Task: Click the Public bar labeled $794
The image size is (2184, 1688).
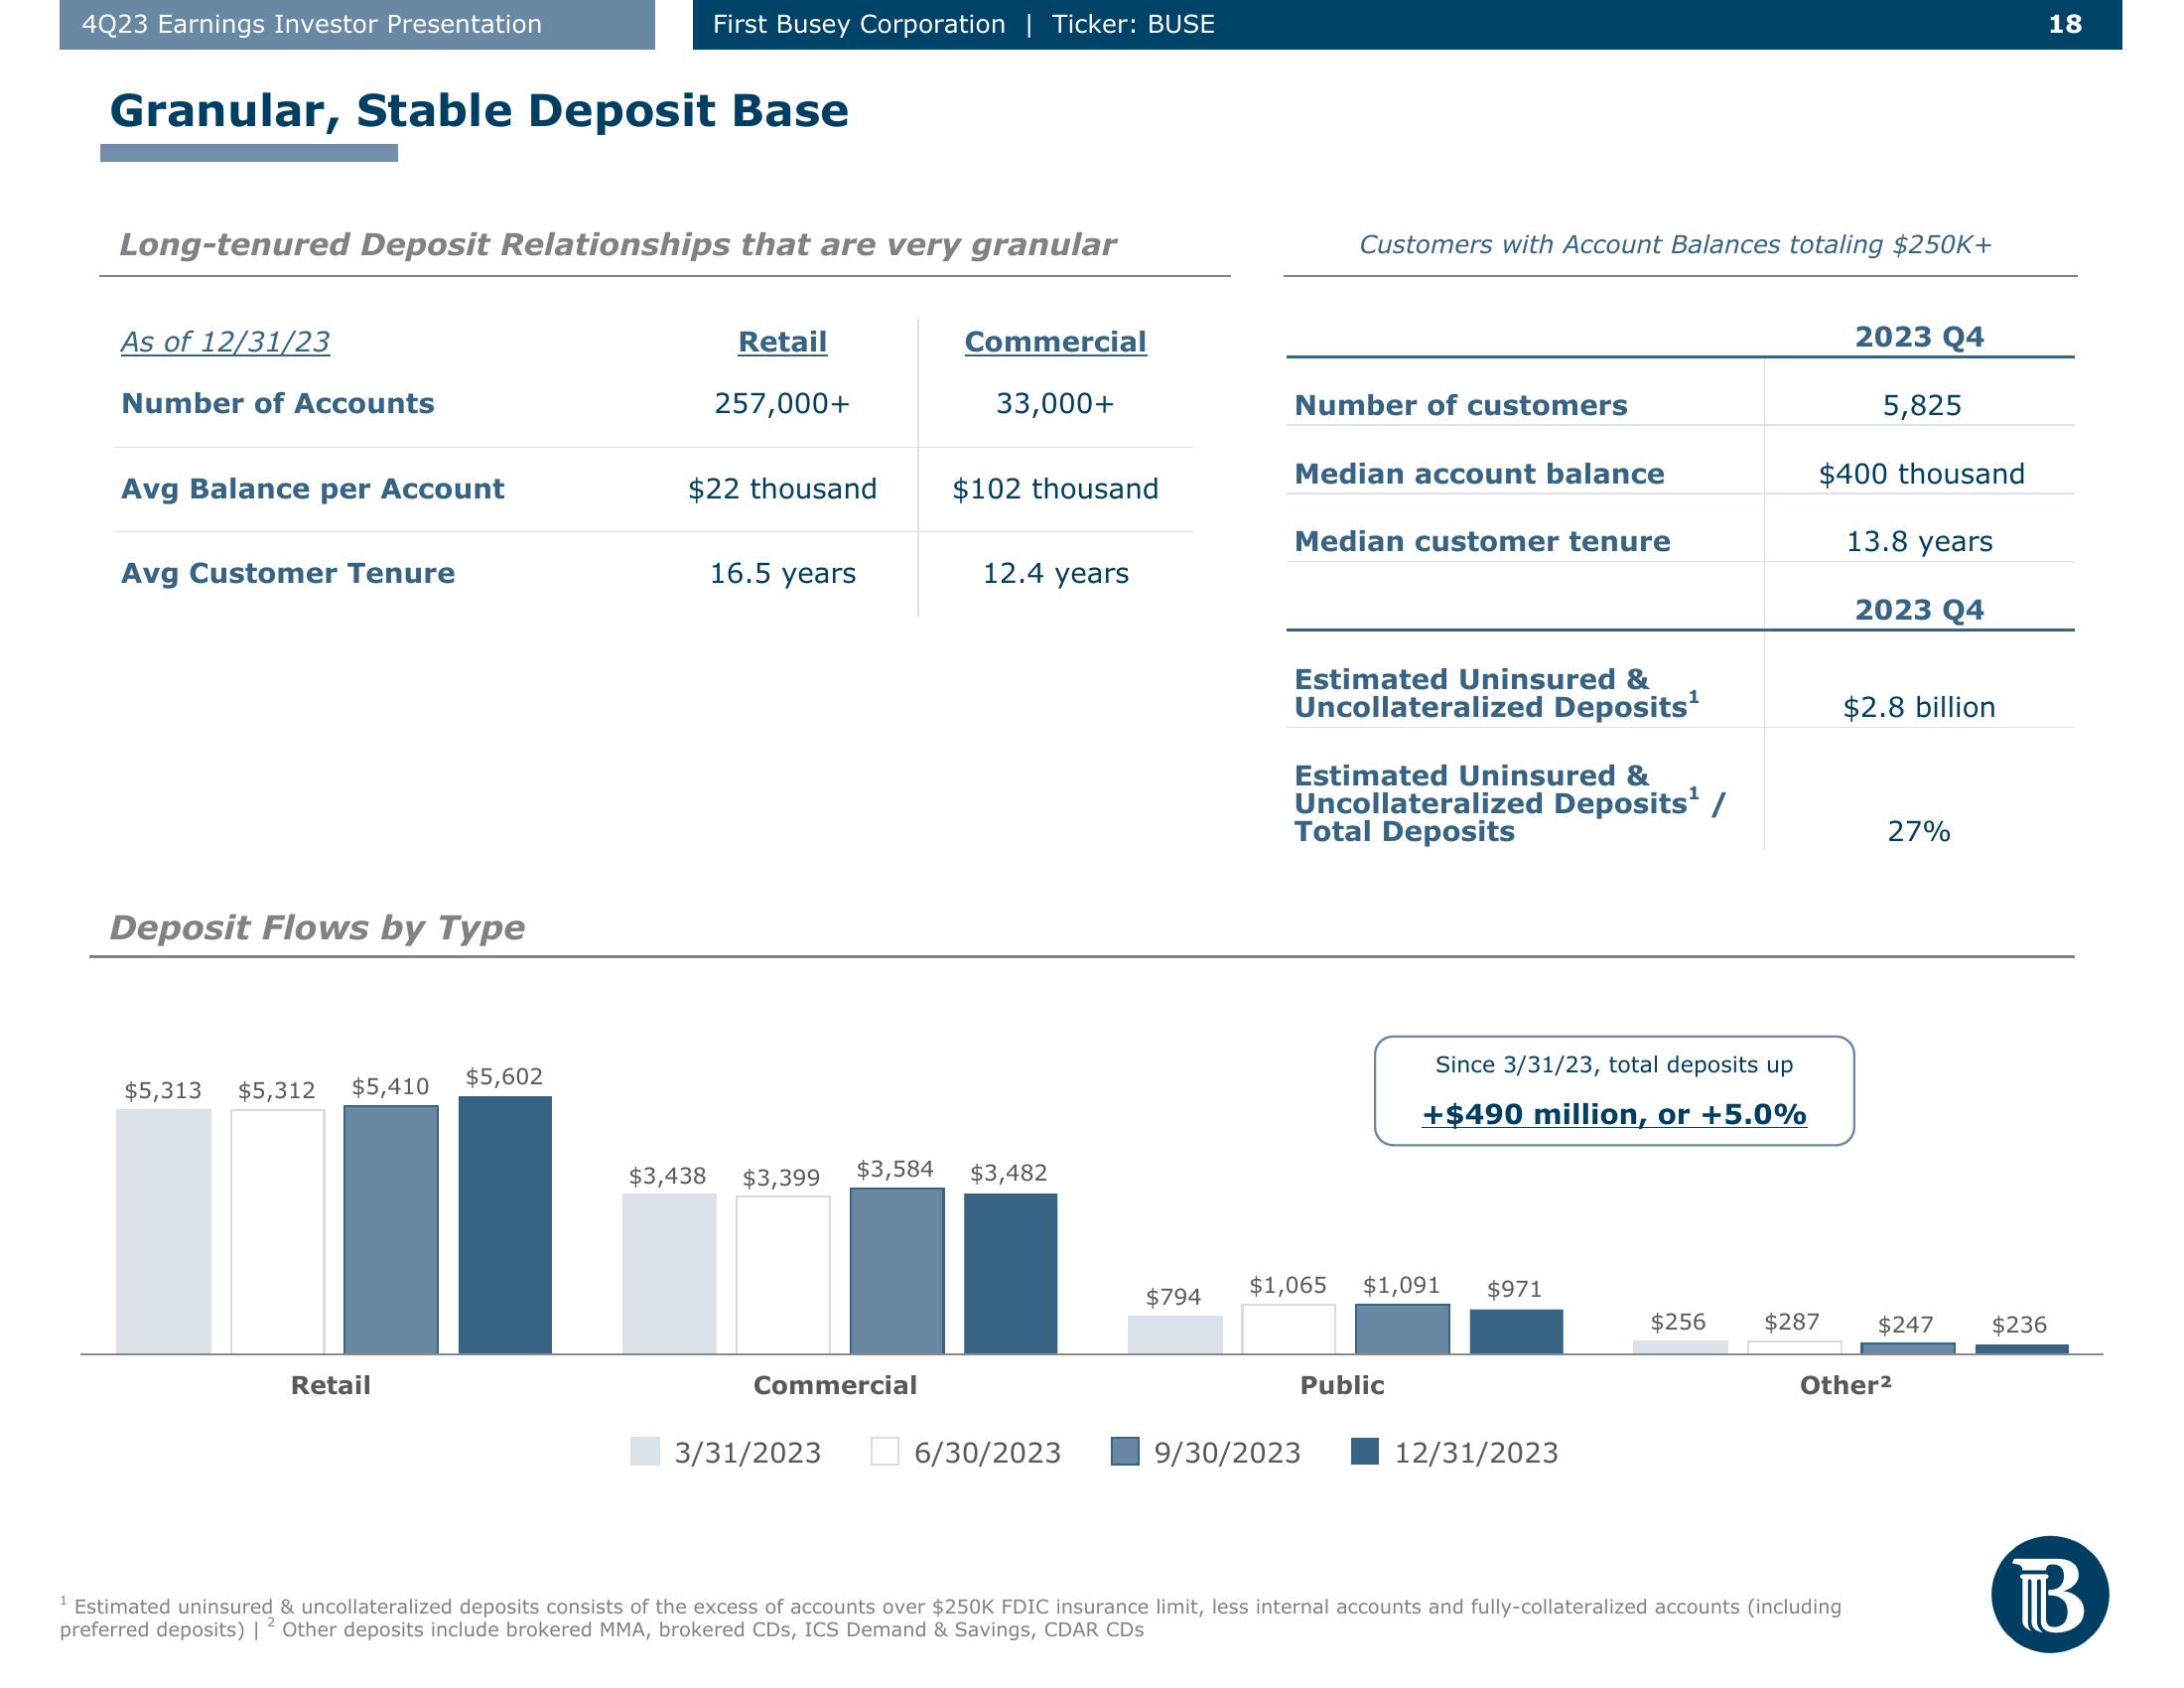Action: click(1175, 1335)
